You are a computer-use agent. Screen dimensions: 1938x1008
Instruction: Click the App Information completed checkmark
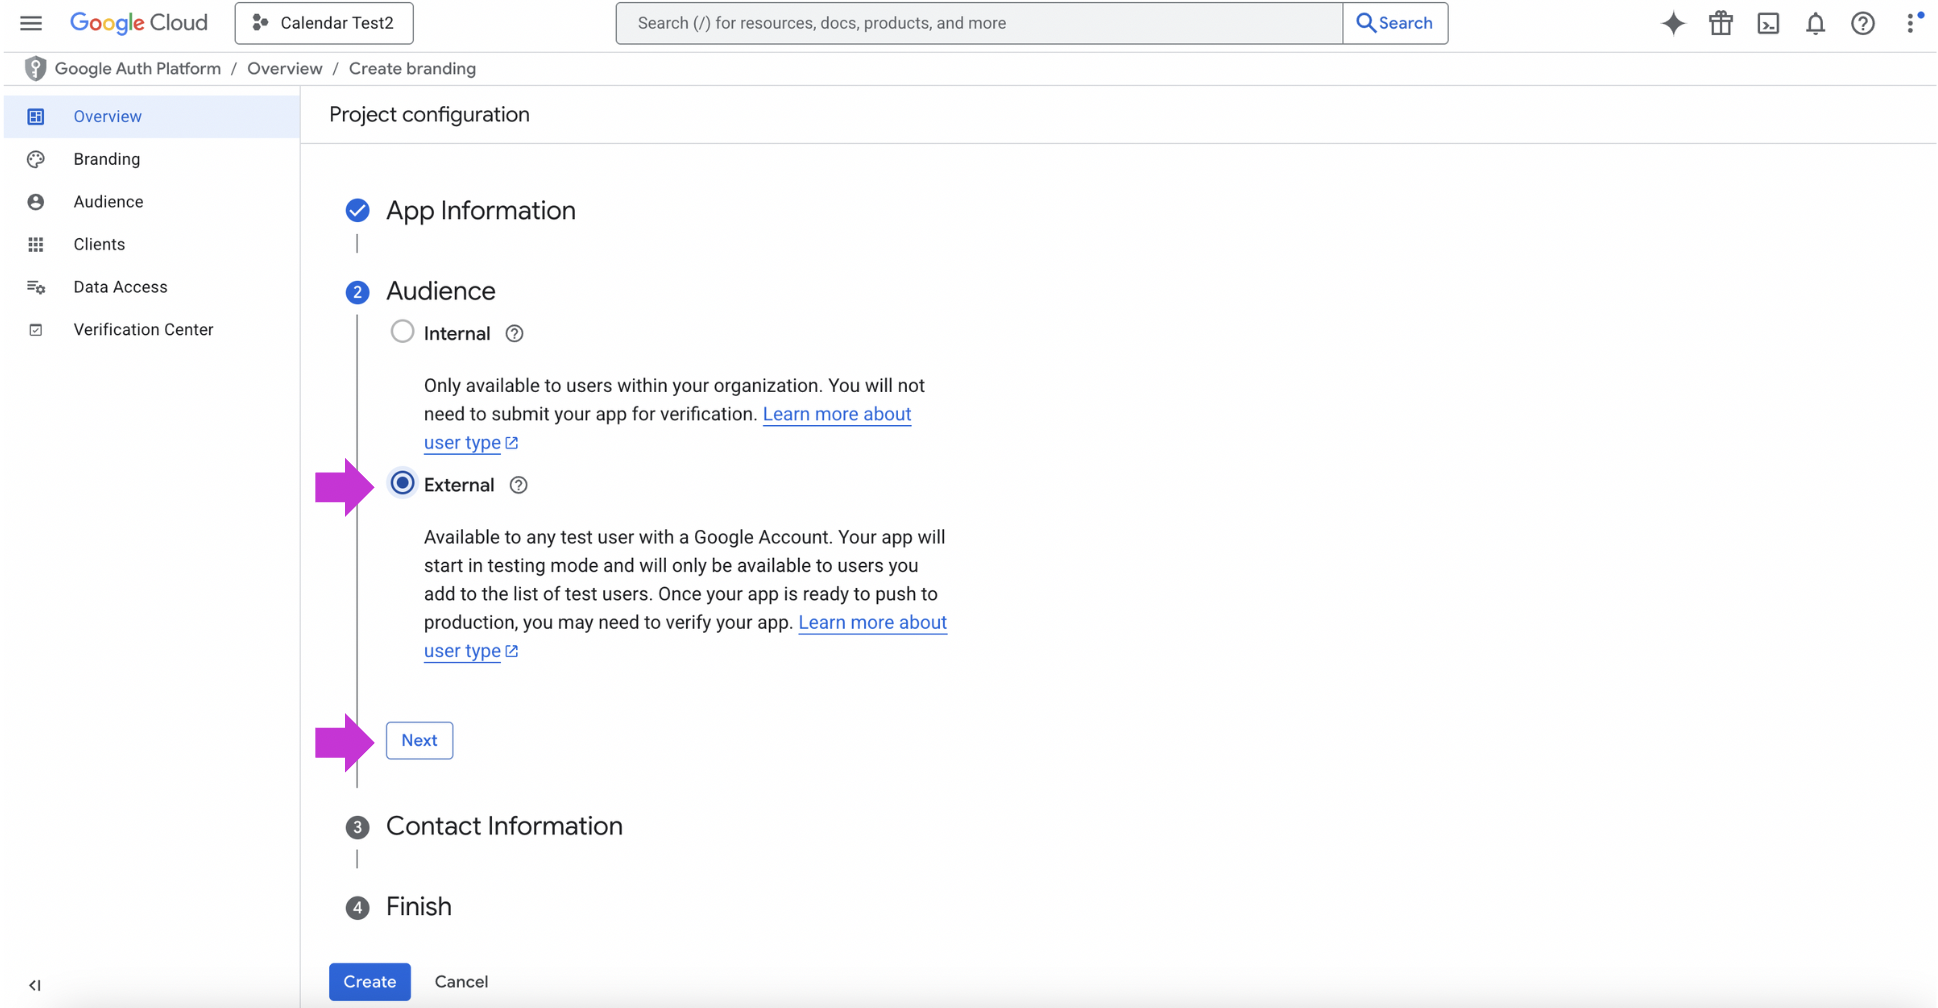[357, 210]
